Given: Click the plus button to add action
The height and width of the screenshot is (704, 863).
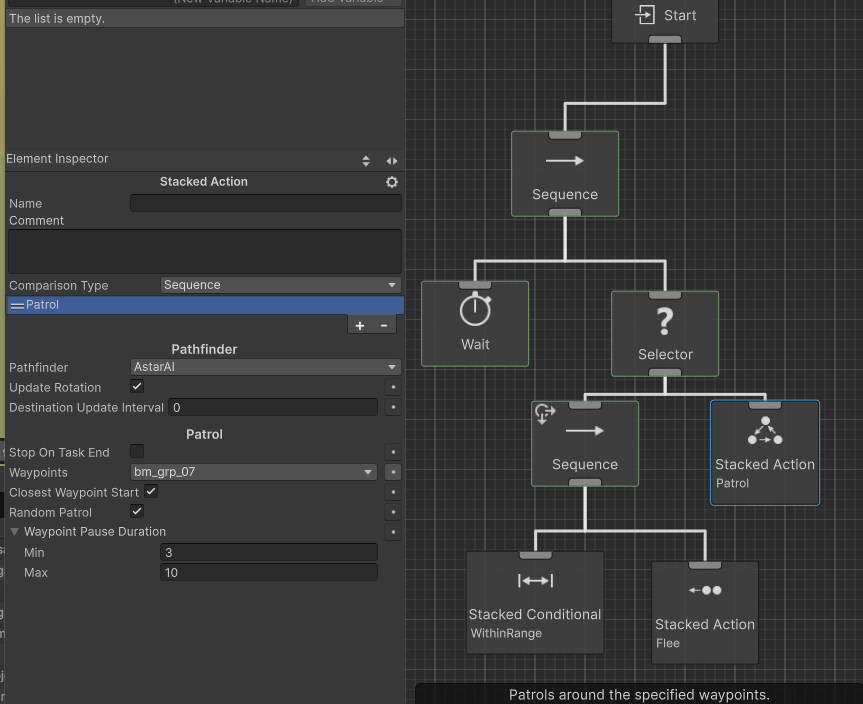Looking at the screenshot, I should click(x=360, y=325).
